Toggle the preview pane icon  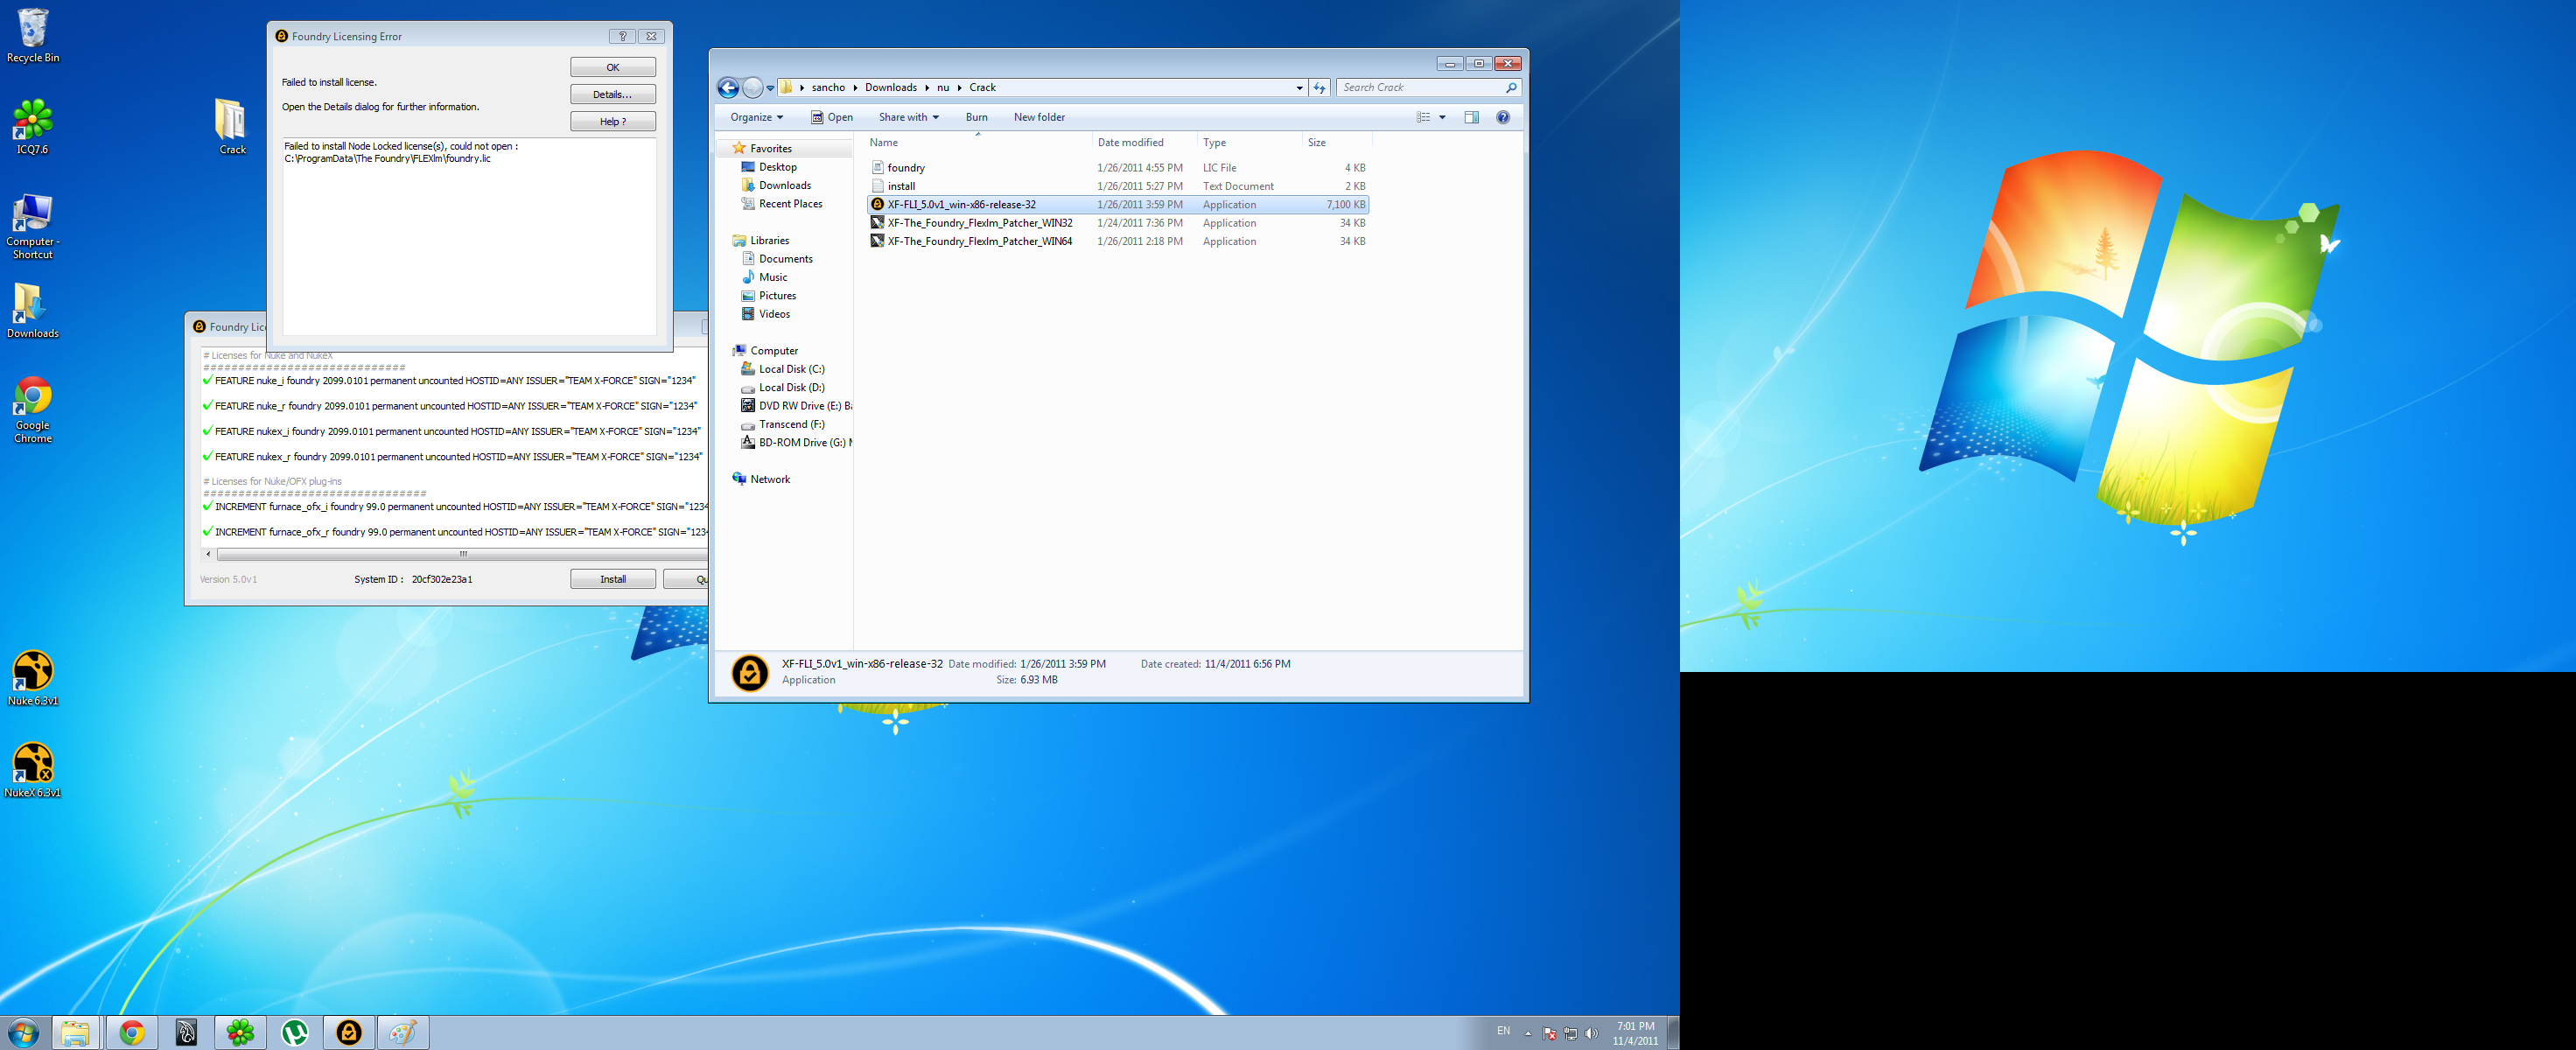[x=1471, y=117]
